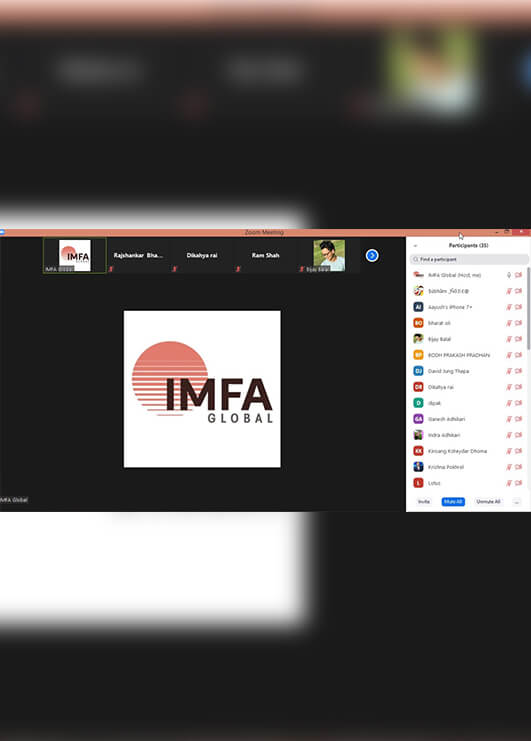Click video icon in Lotus row
Viewport: 531px width, 741px height.
(518, 483)
